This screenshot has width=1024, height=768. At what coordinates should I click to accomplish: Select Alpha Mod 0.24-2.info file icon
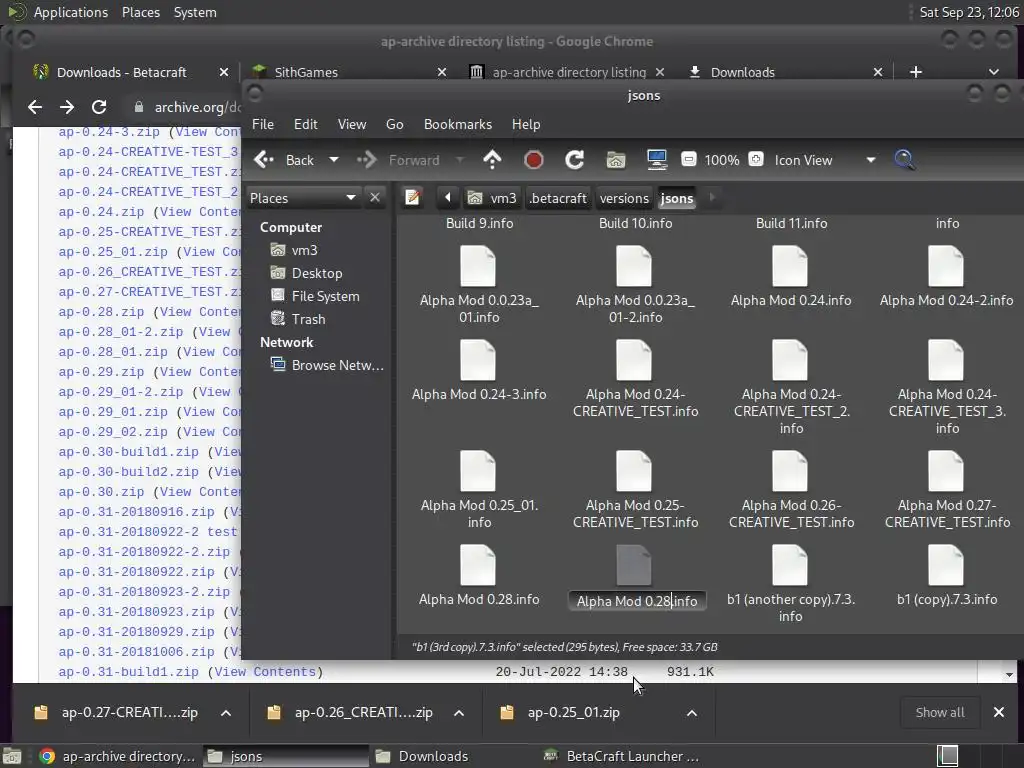coord(946,266)
